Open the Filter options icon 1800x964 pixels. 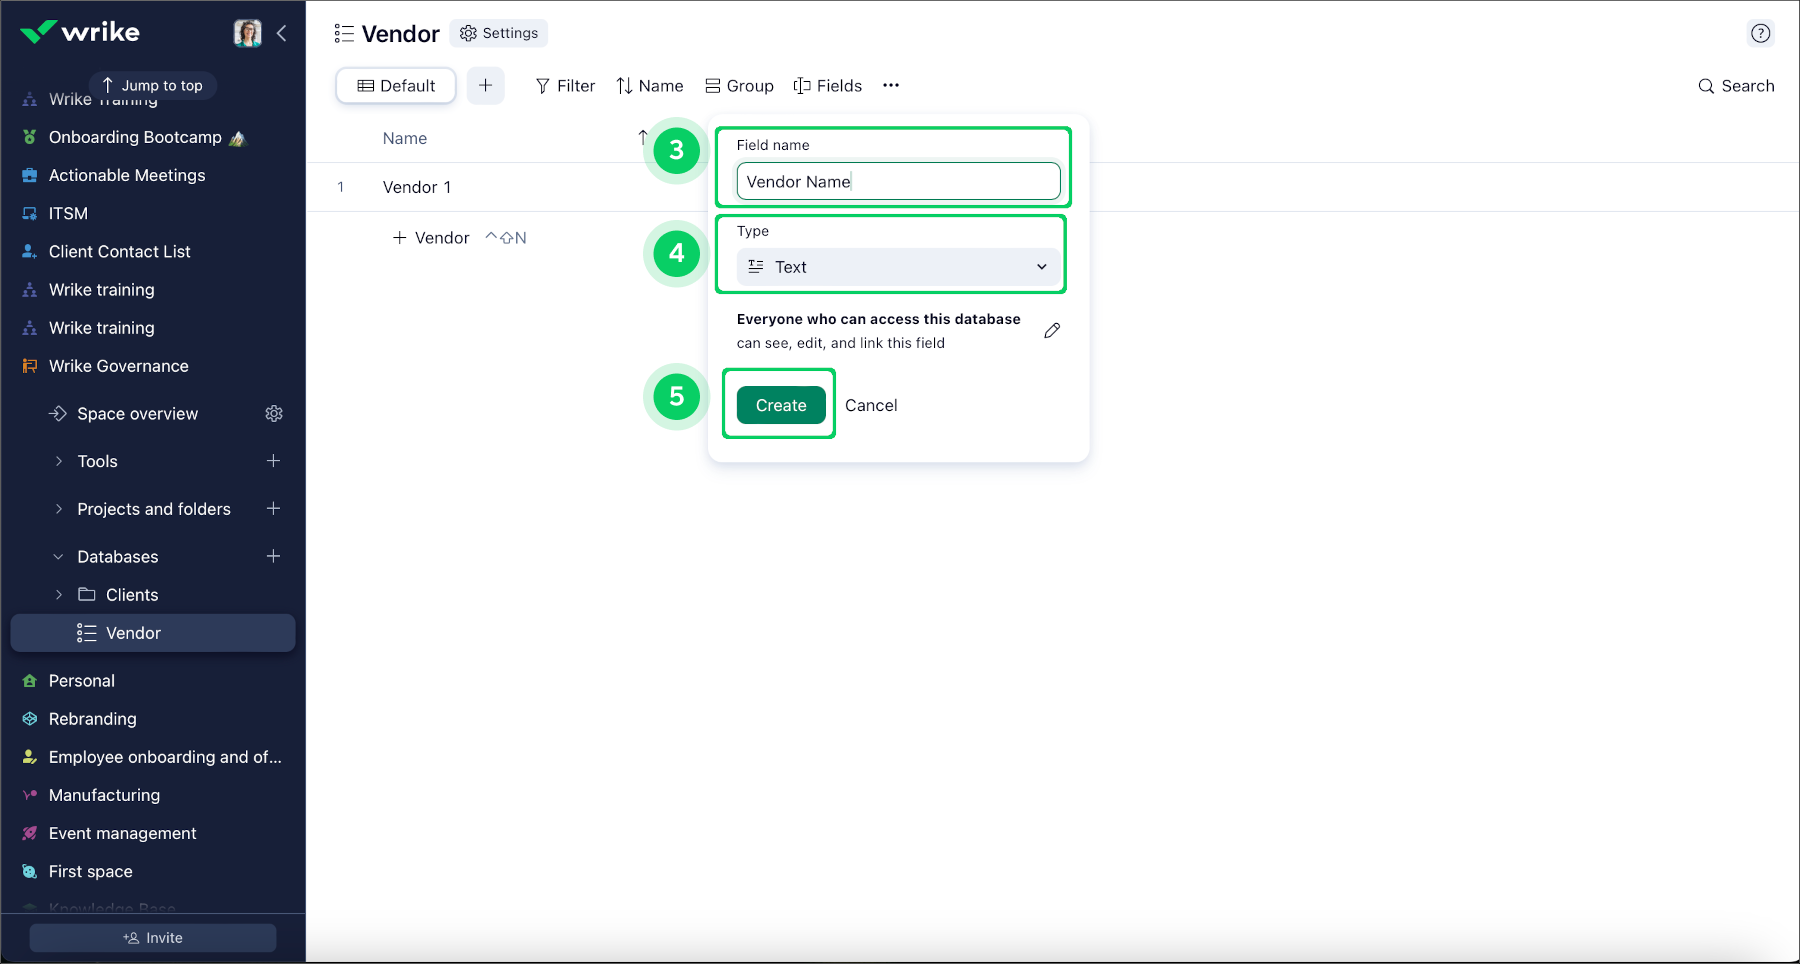(x=541, y=85)
